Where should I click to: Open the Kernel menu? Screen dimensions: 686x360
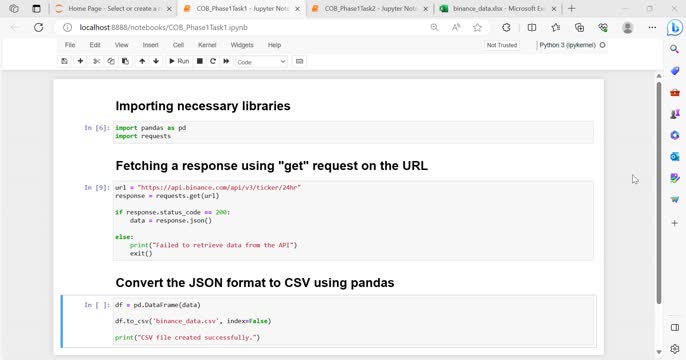pos(207,45)
